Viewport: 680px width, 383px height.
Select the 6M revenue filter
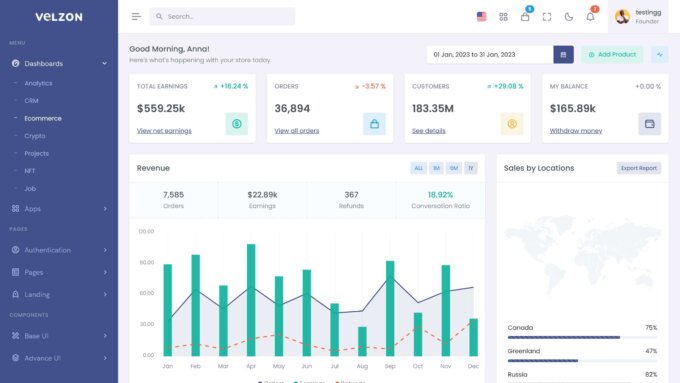click(454, 168)
